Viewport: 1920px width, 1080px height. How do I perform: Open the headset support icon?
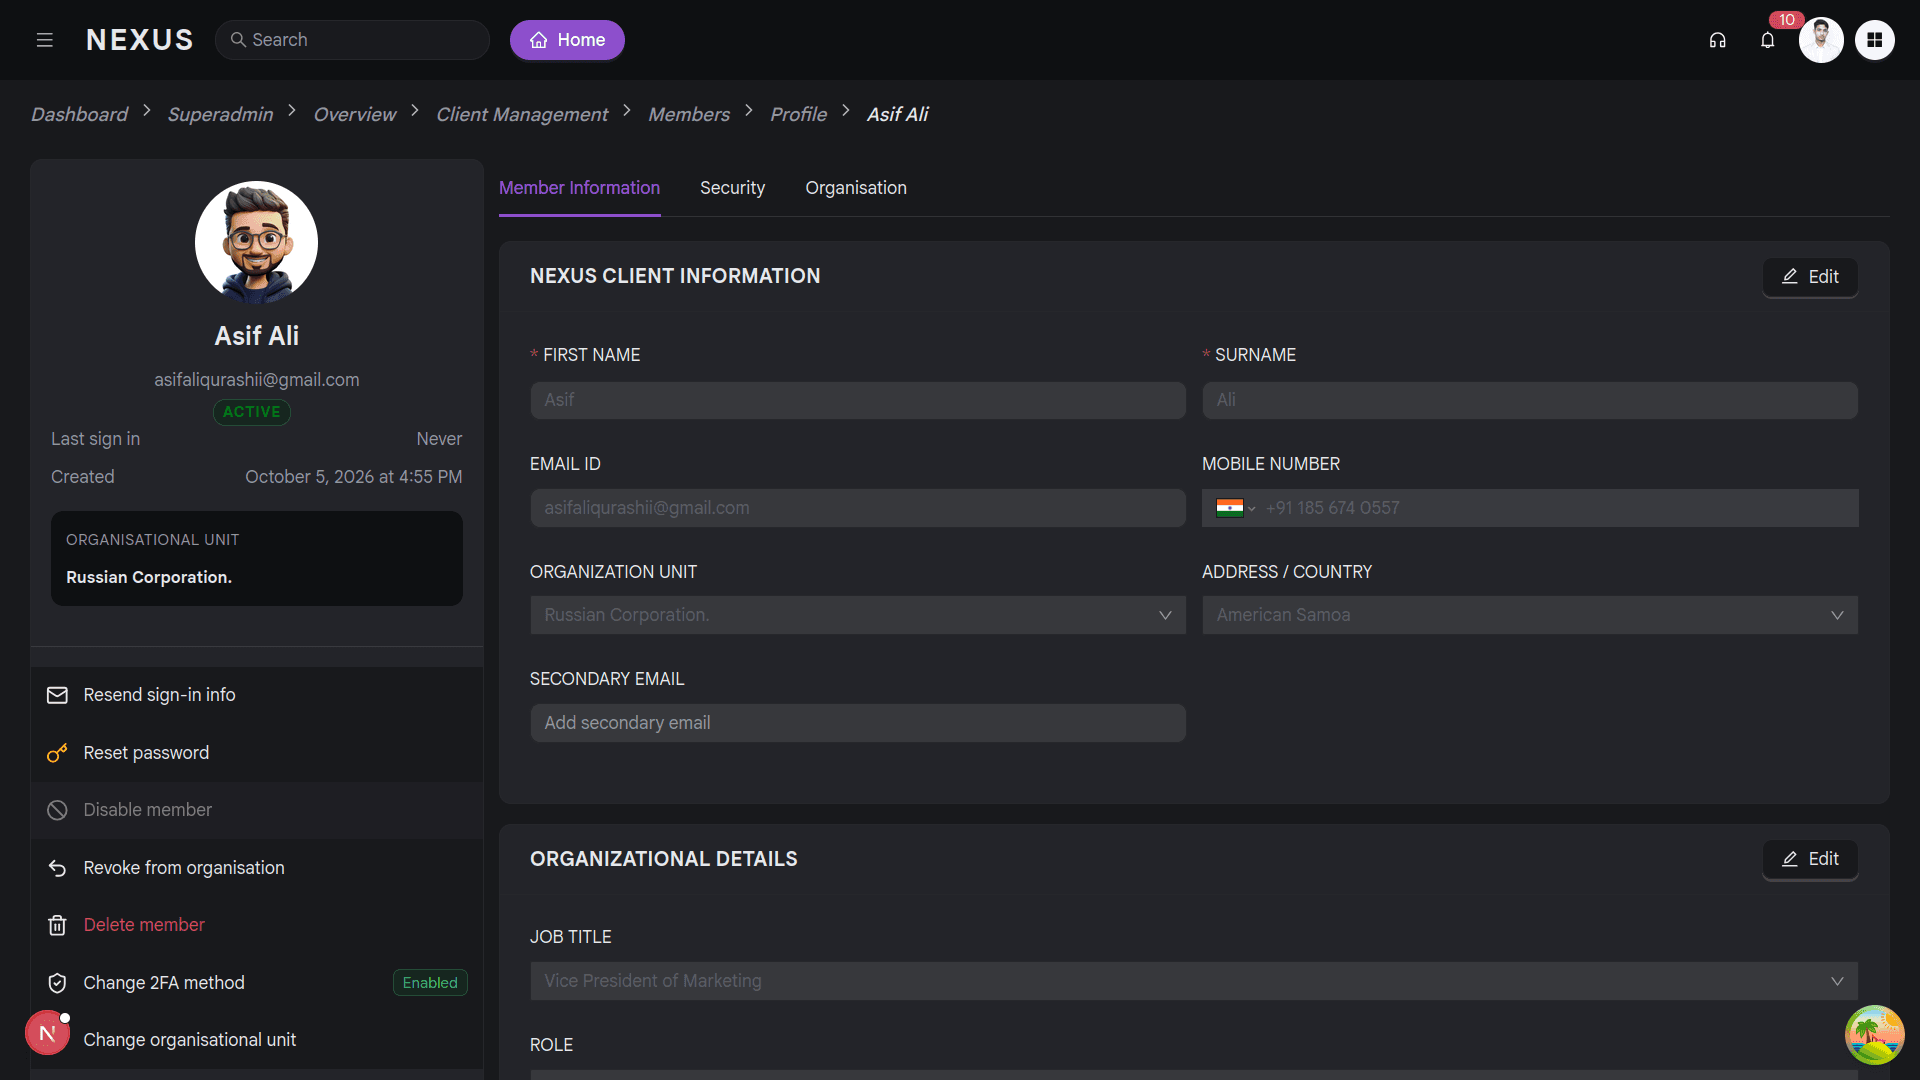pos(1717,40)
